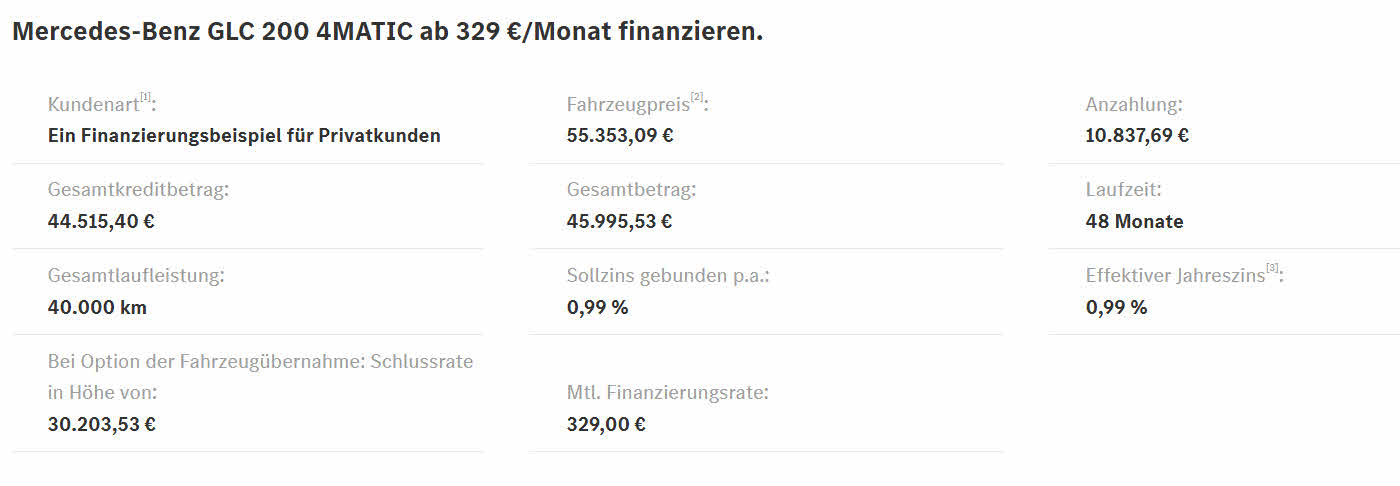Viewport: 1400px width, 486px height.
Task: Open footnote 2 beside Fahrzeugpreis
Action: (x=697, y=98)
